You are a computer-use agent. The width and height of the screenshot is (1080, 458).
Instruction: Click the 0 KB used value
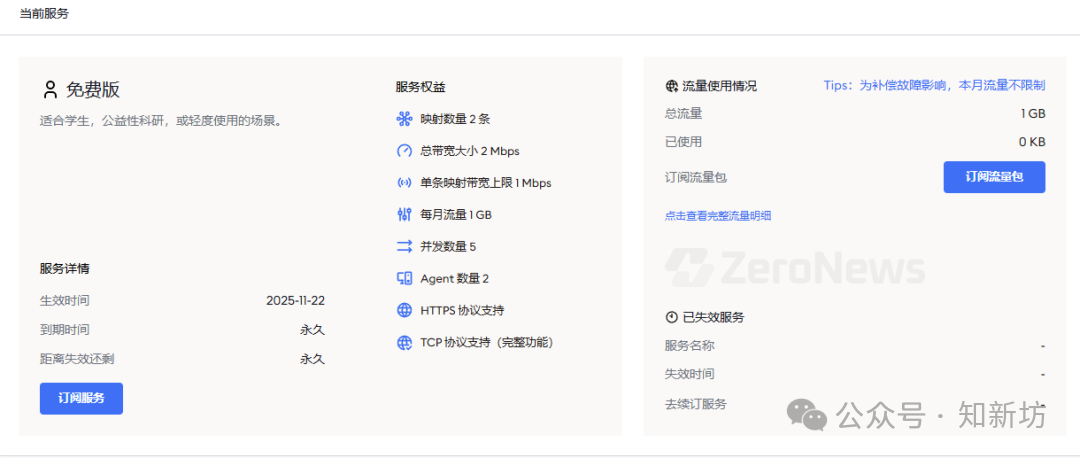pyautogui.click(x=1032, y=142)
